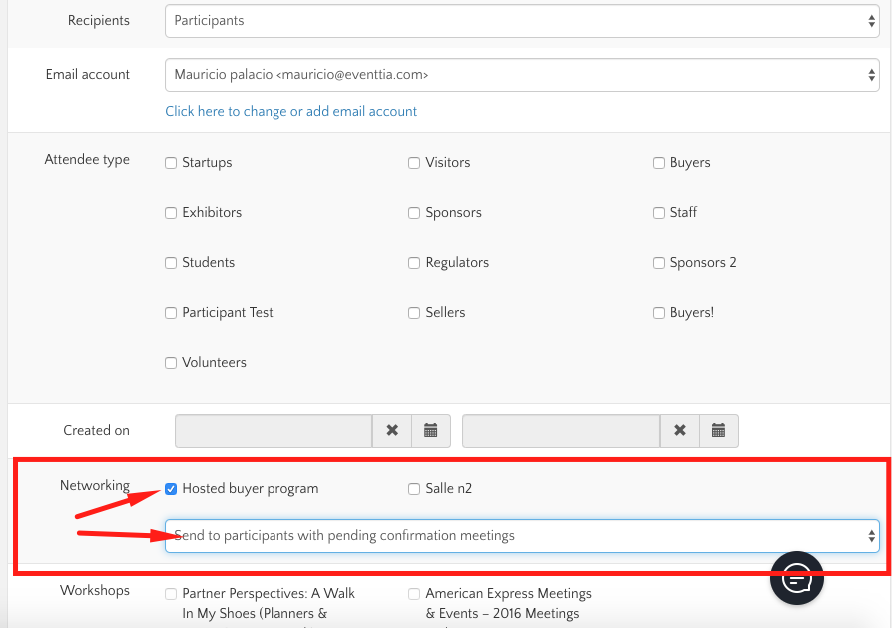Click the first Created on date input

[x=273, y=430]
